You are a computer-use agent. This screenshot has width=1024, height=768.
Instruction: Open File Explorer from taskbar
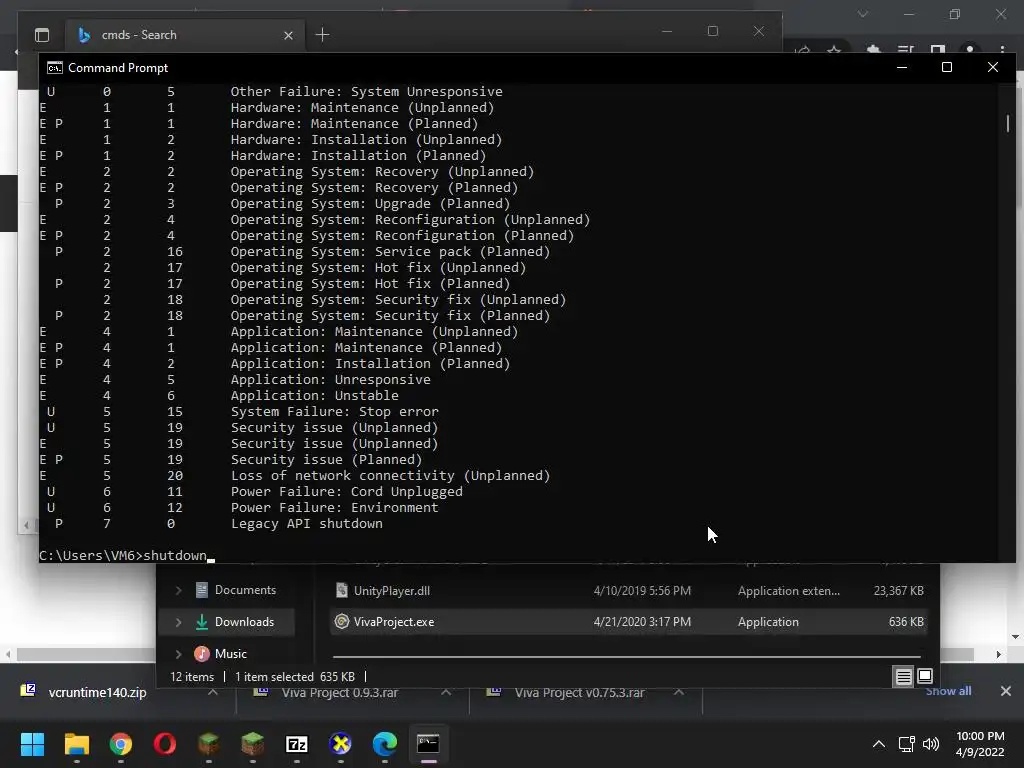[x=76, y=744]
